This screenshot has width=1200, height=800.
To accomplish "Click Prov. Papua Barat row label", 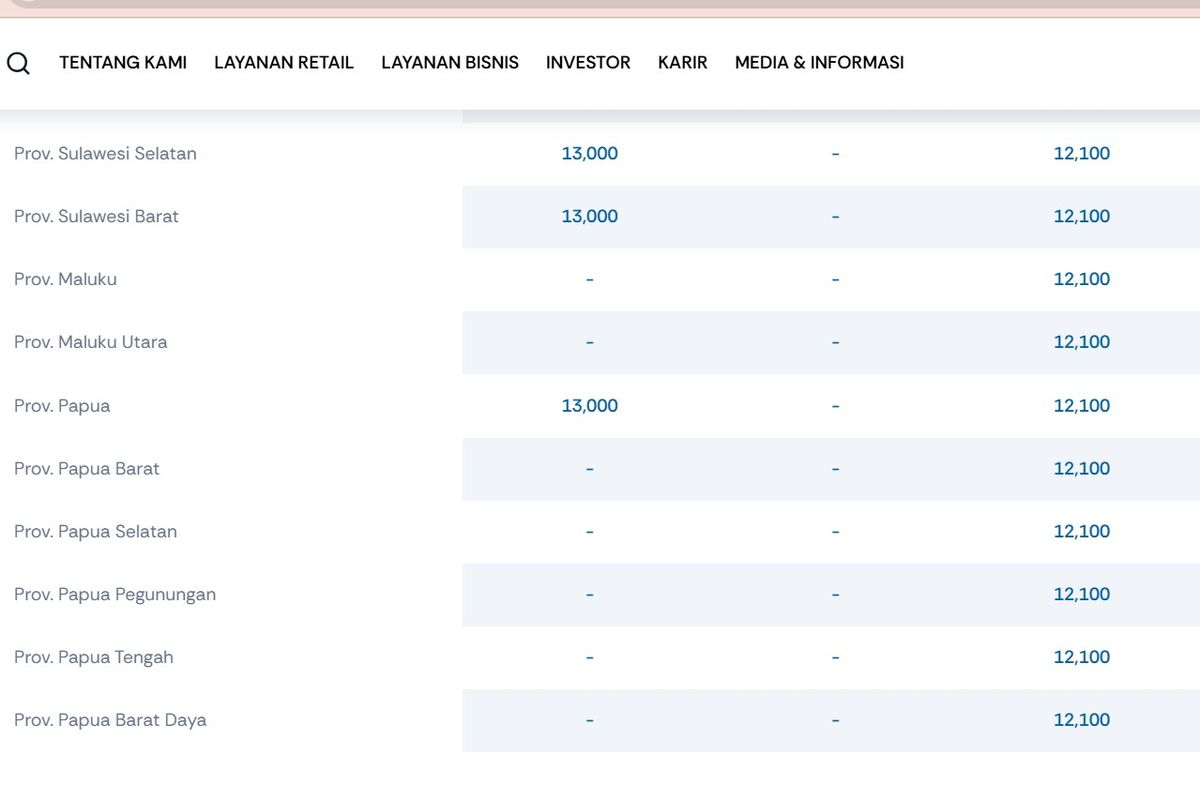I will tap(87, 468).
